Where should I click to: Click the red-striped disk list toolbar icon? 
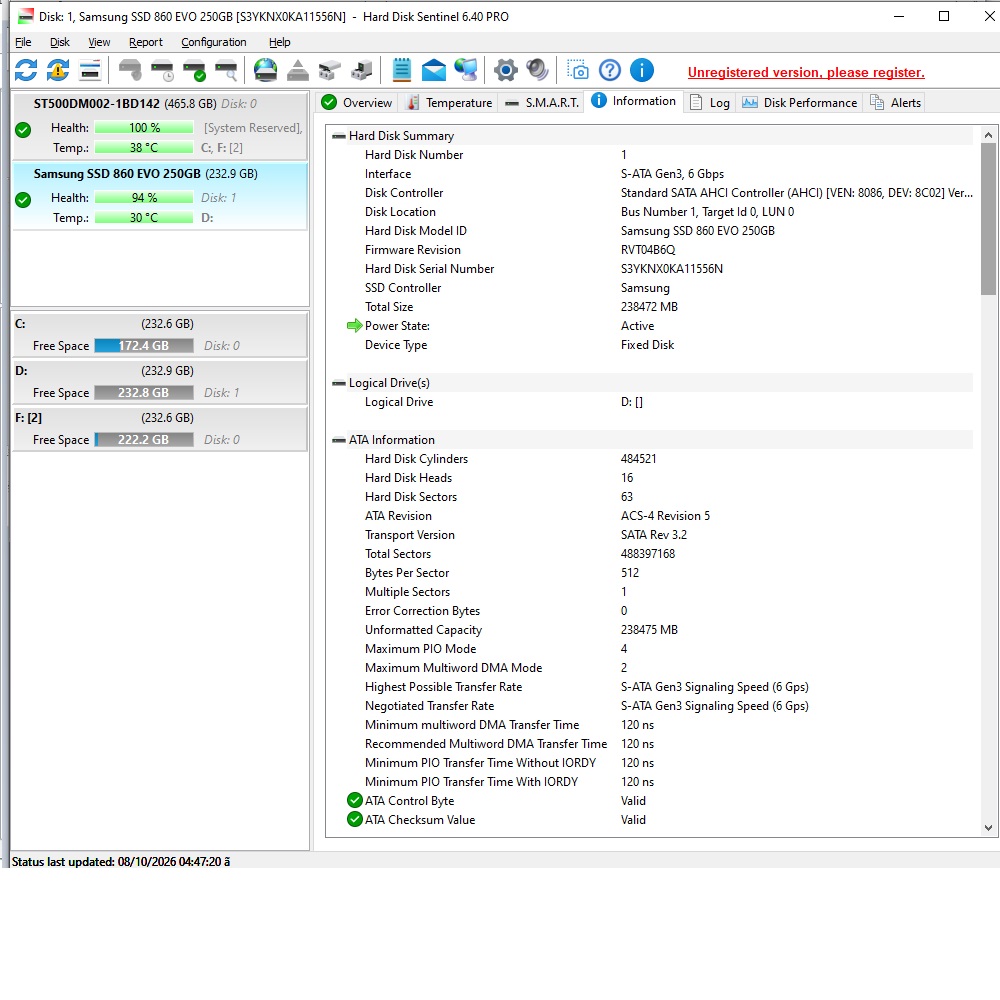(90, 70)
